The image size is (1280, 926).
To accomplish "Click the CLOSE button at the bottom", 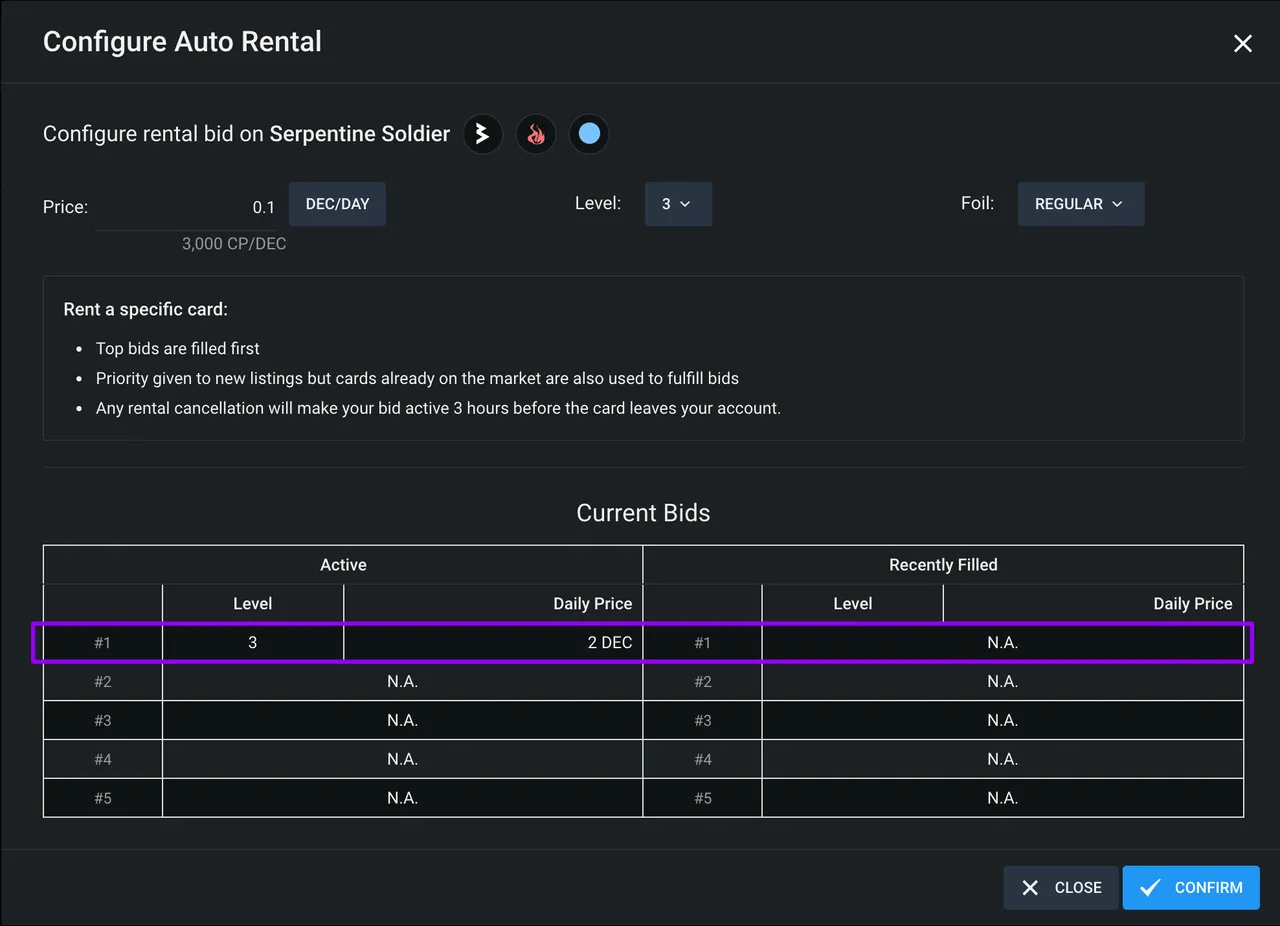I will click(1061, 888).
